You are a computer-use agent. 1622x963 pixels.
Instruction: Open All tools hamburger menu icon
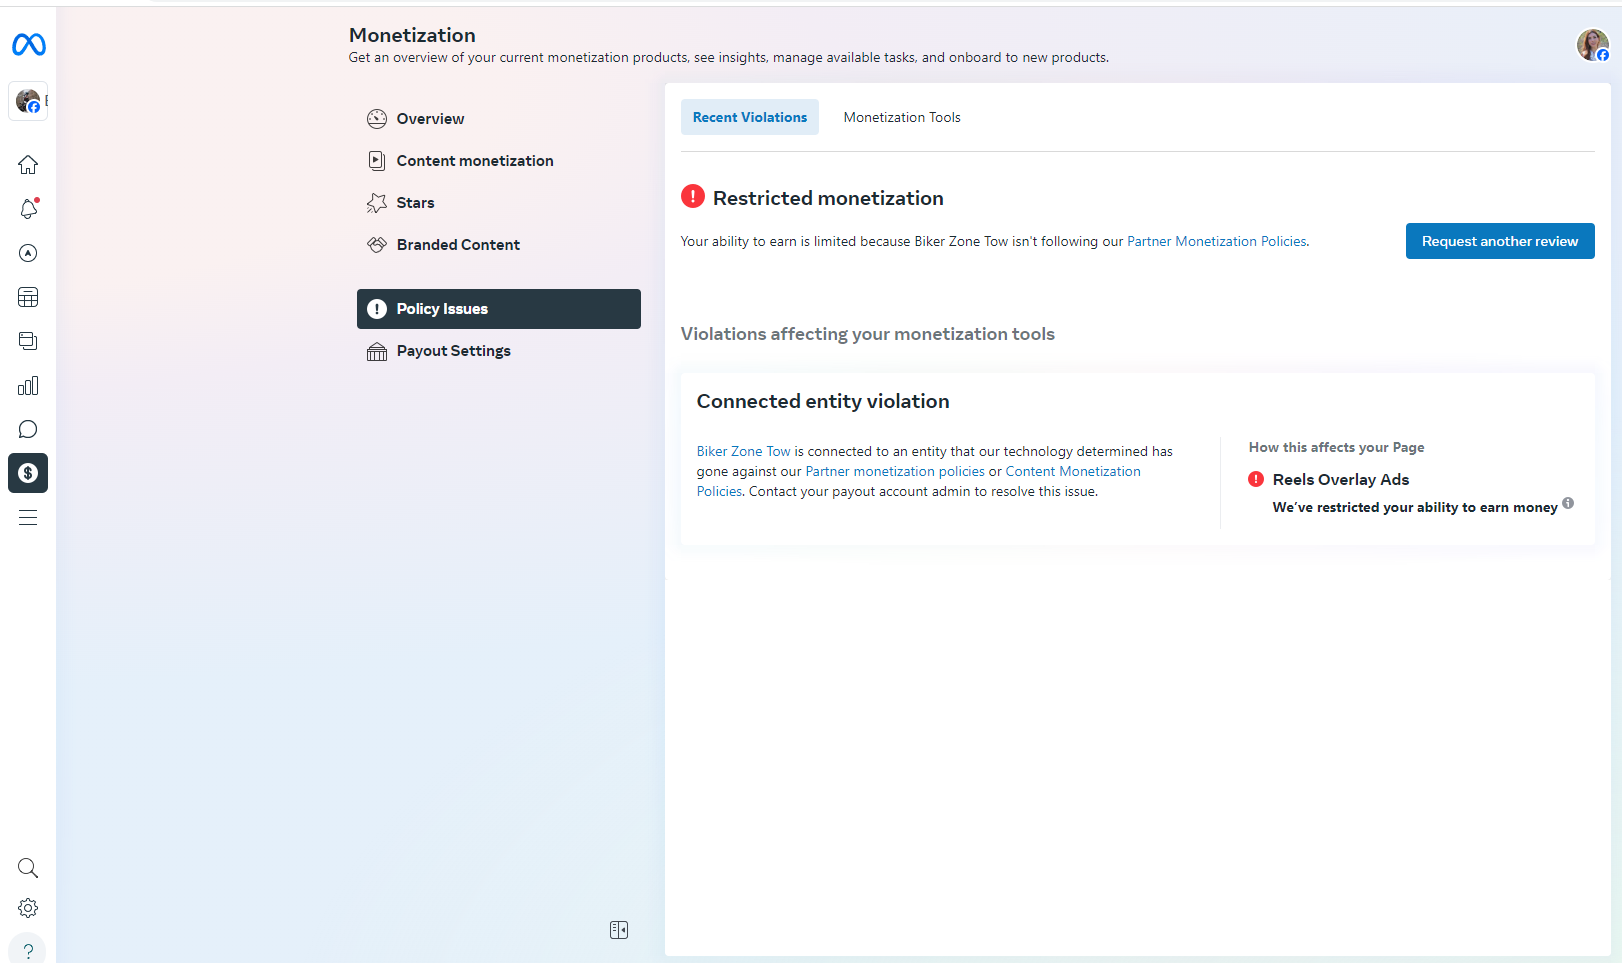coord(28,517)
